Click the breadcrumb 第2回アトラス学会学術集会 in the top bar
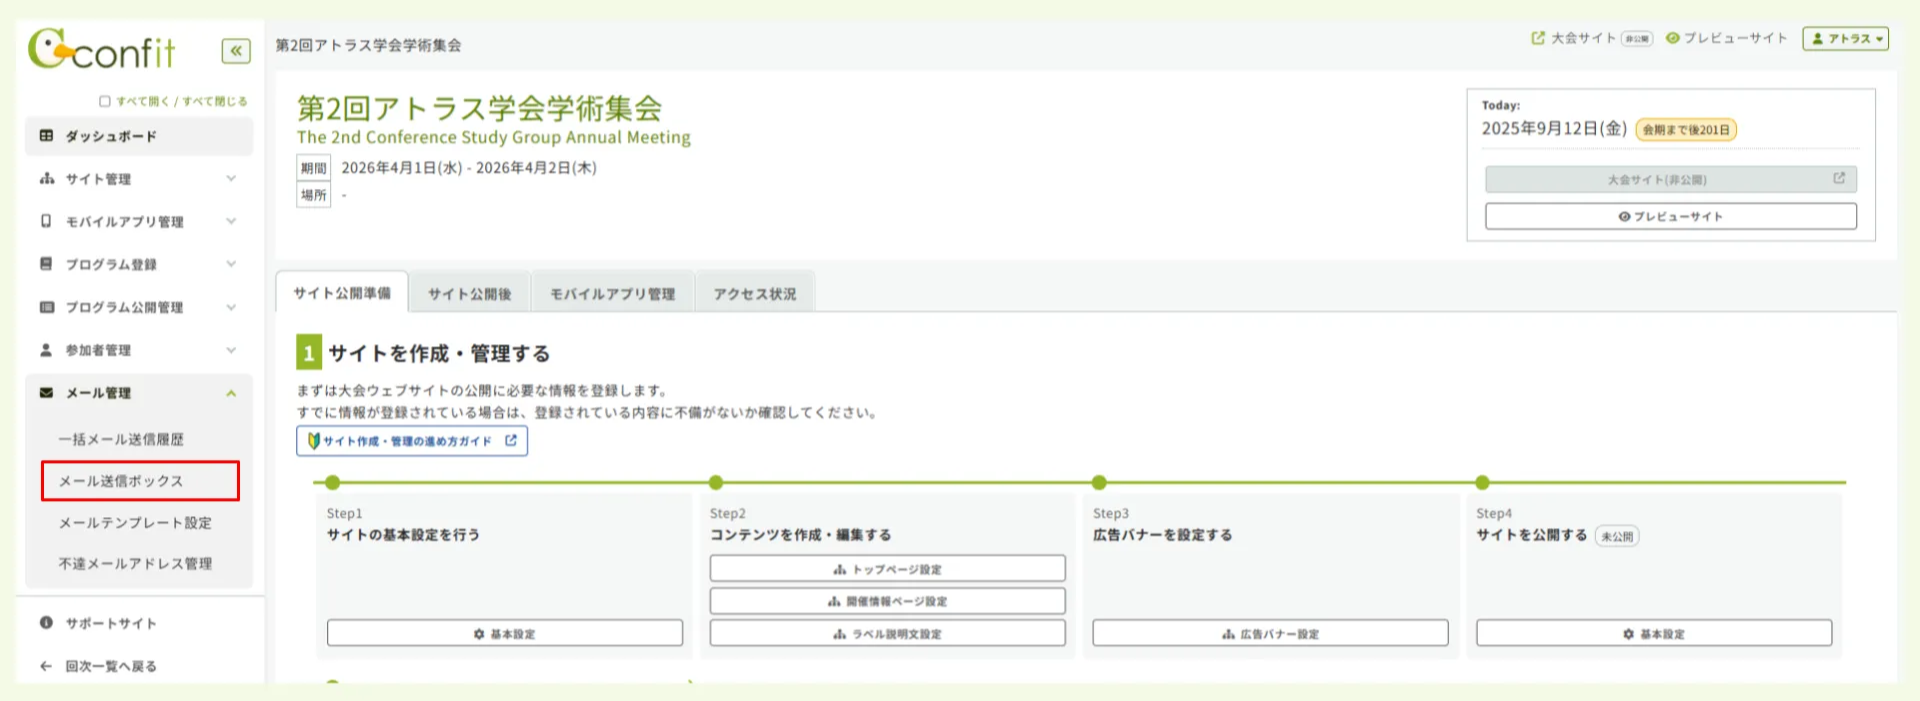Image resolution: width=1920 pixels, height=701 pixels. click(368, 45)
